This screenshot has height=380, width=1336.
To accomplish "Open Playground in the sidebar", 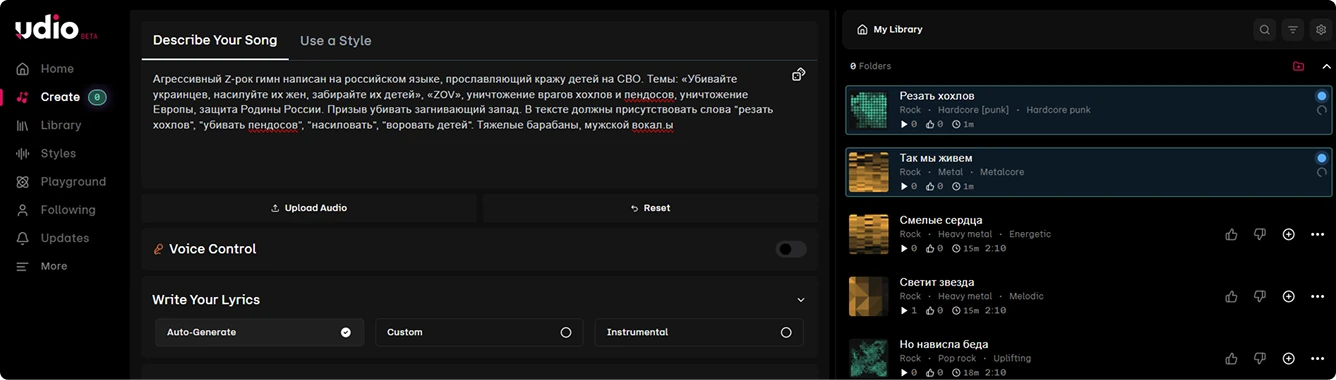I will (72, 182).
